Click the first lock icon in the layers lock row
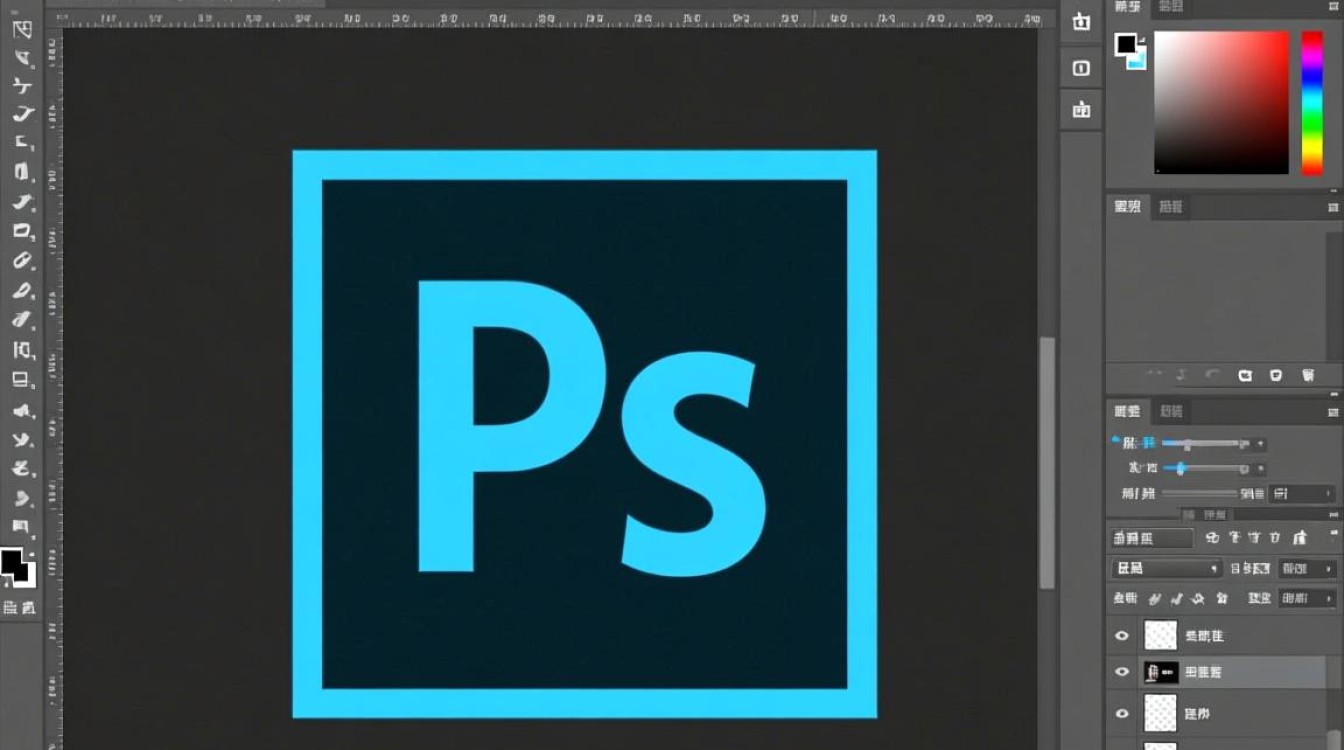1344x750 pixels. [1155, 599]
